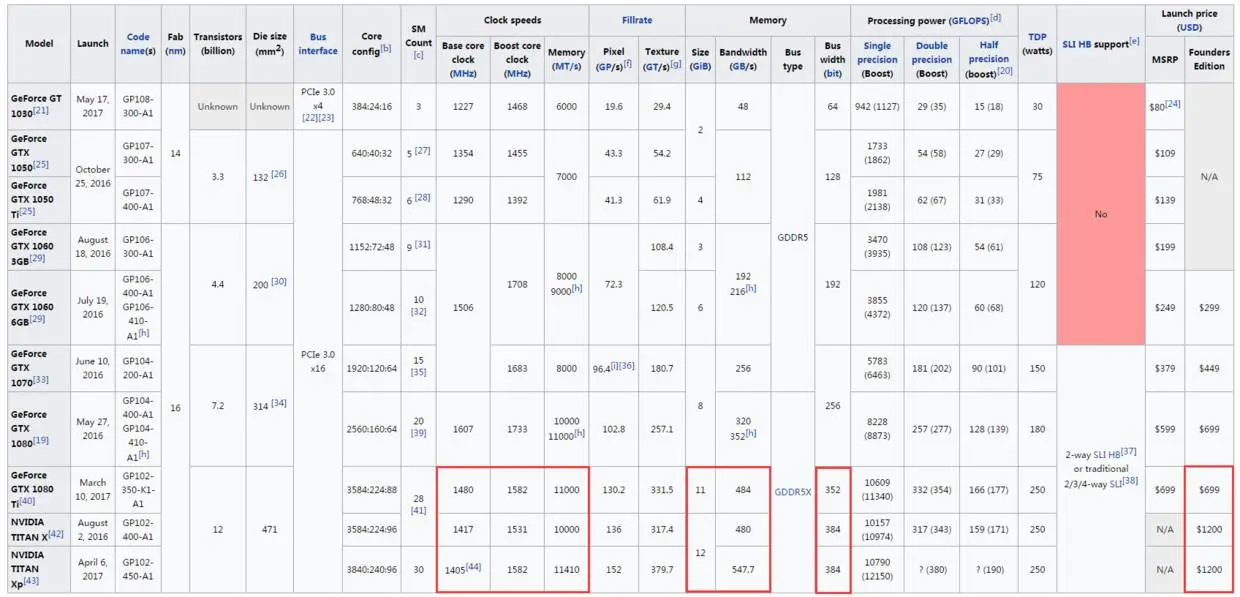Screen dimensions: 1240x597
Task: Open the GiB unit link under Size
Action: pyautogui.click(x=700, y=66)
